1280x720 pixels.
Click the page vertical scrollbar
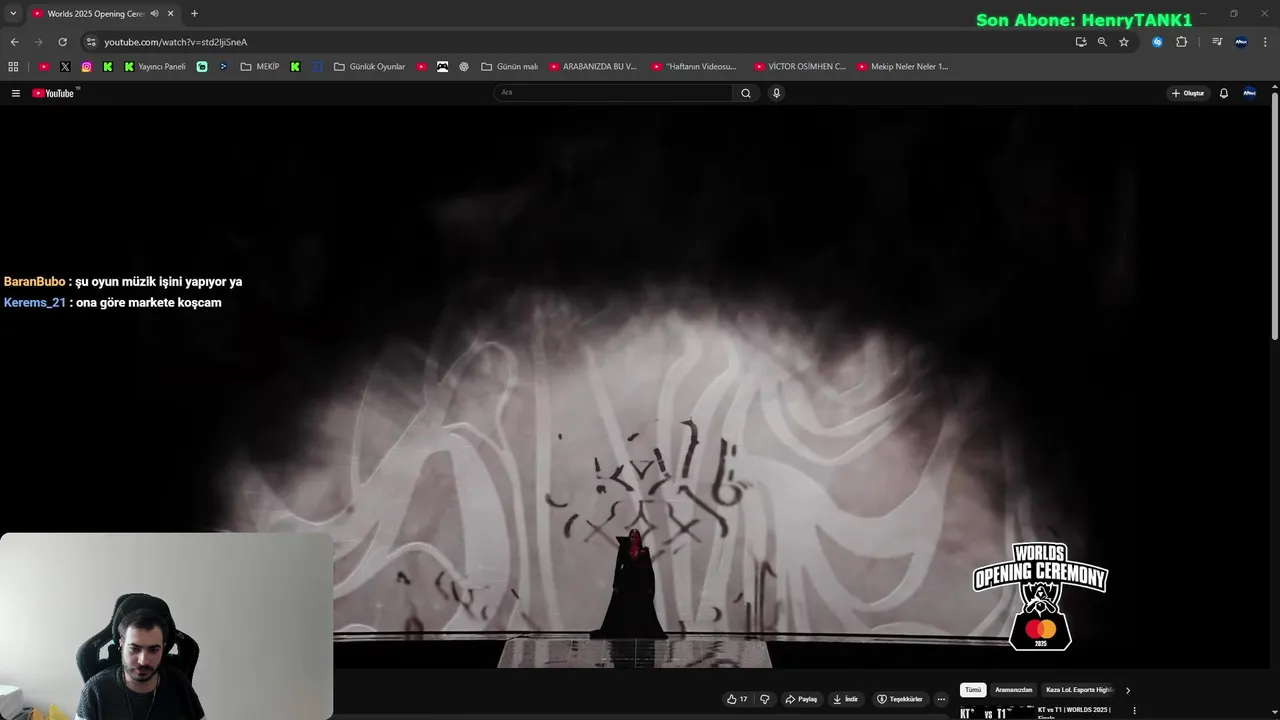[x=1274, y=214]
